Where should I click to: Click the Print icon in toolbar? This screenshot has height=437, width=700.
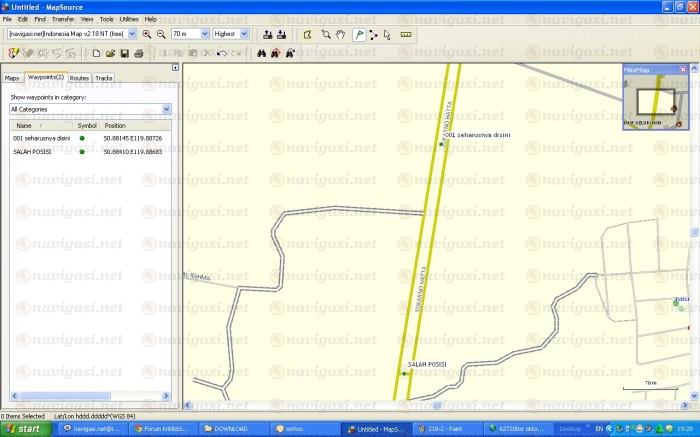(138, 52)
